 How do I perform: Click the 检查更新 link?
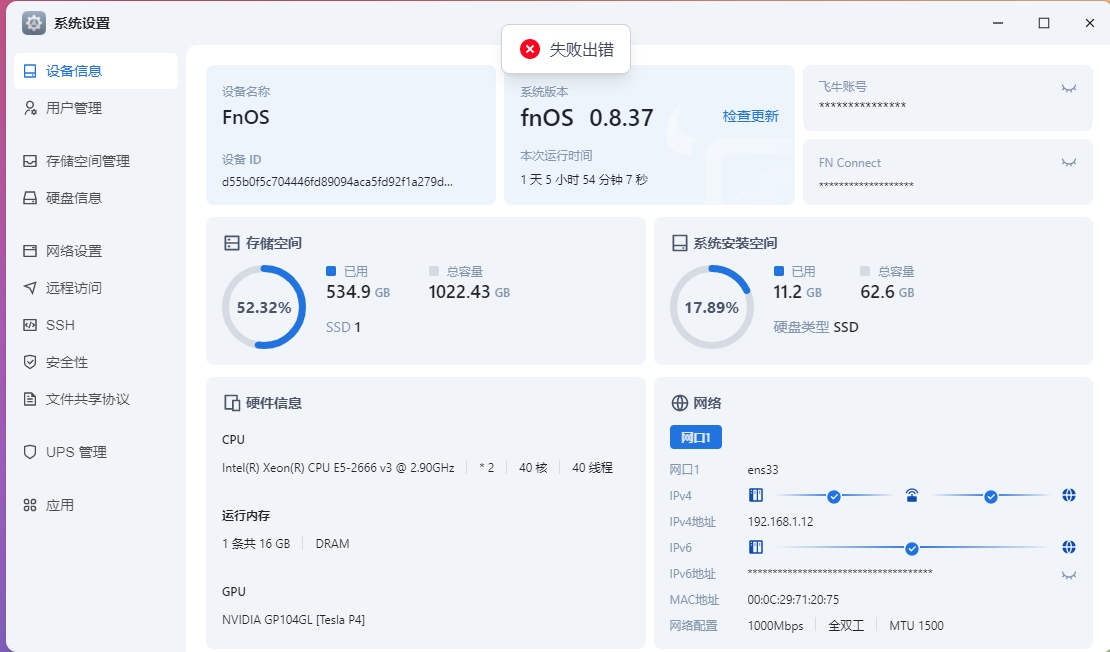(750, 116)
